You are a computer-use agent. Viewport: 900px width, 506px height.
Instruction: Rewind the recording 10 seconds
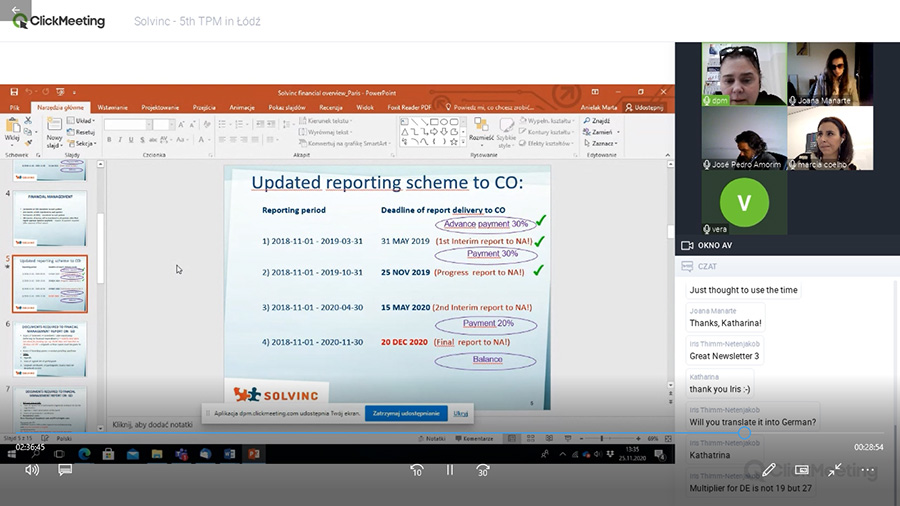[417, 470]
